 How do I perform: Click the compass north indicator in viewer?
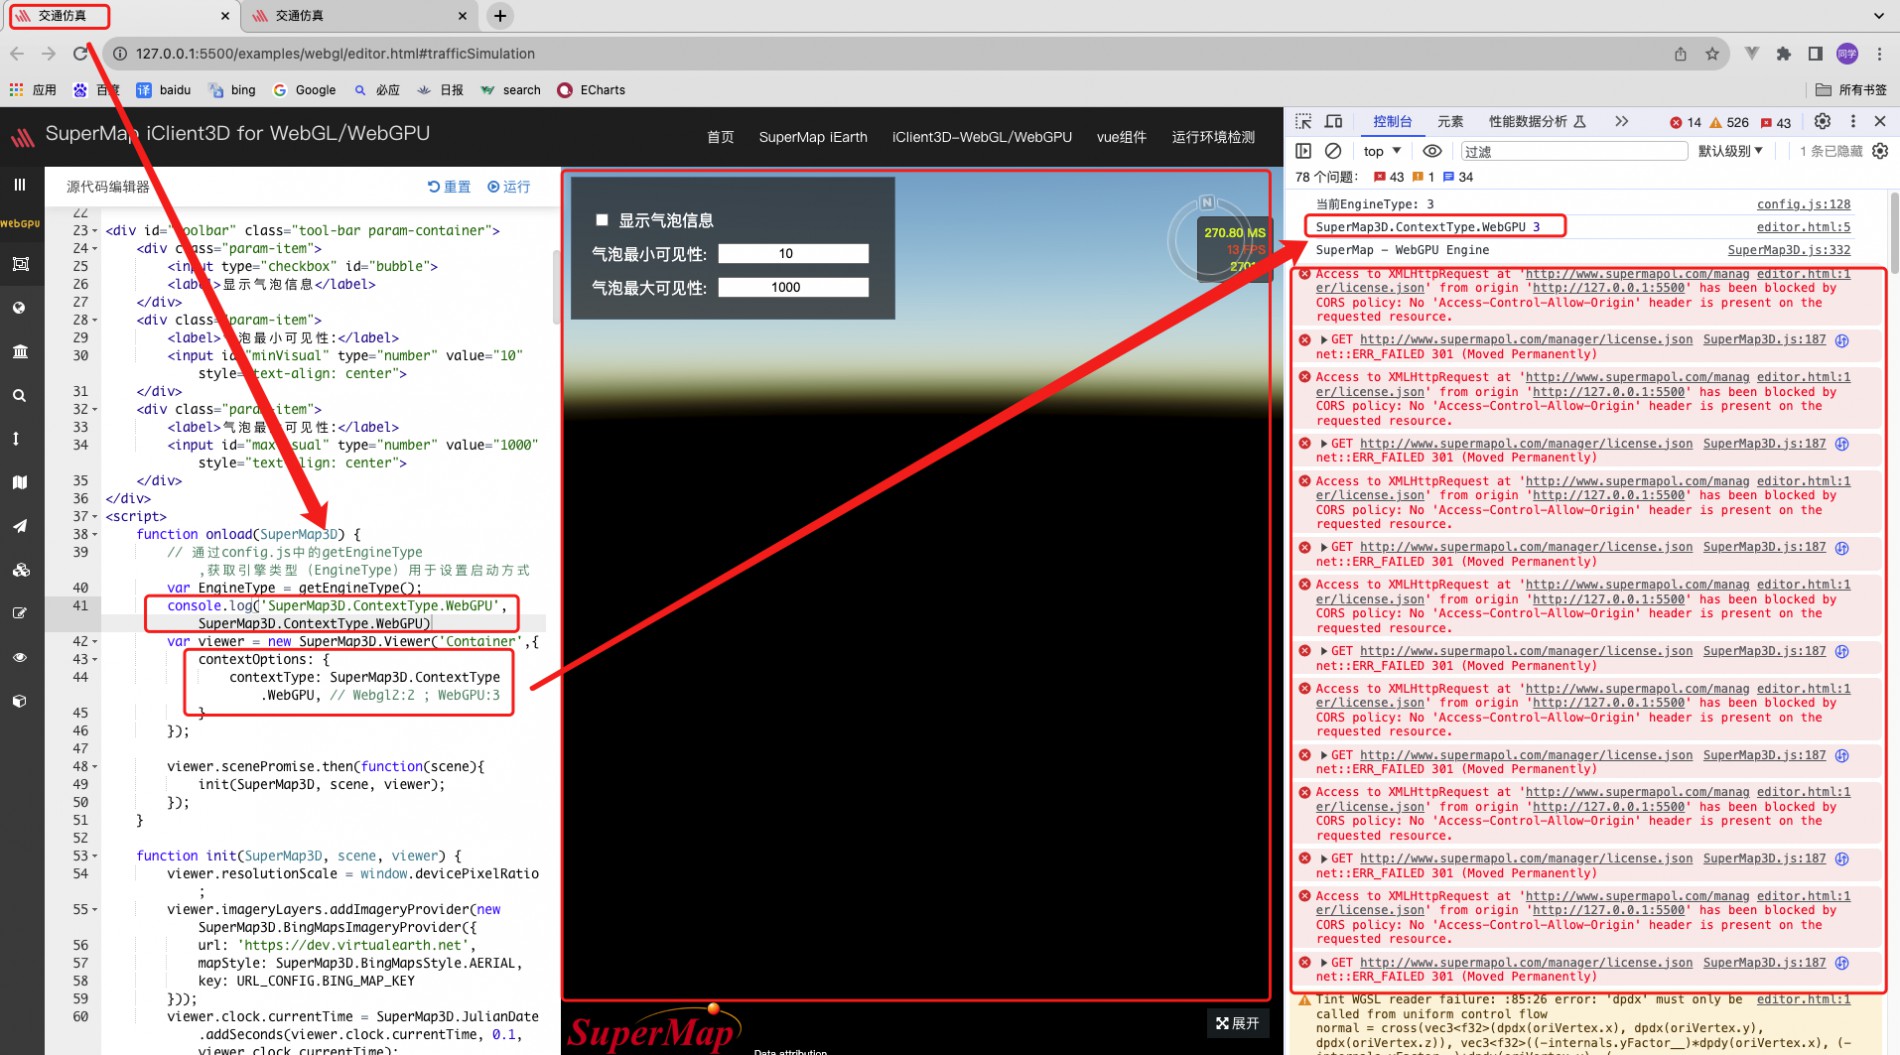[1207, 202]
